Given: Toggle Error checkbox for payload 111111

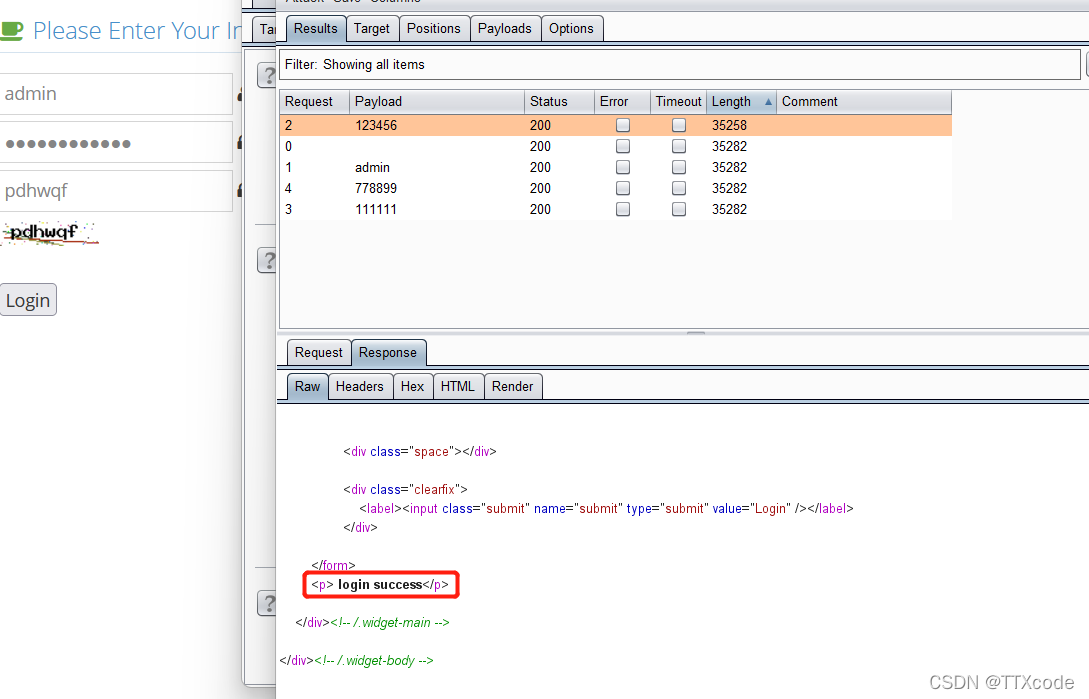Looking at the screenshot, I should (623, 209).
